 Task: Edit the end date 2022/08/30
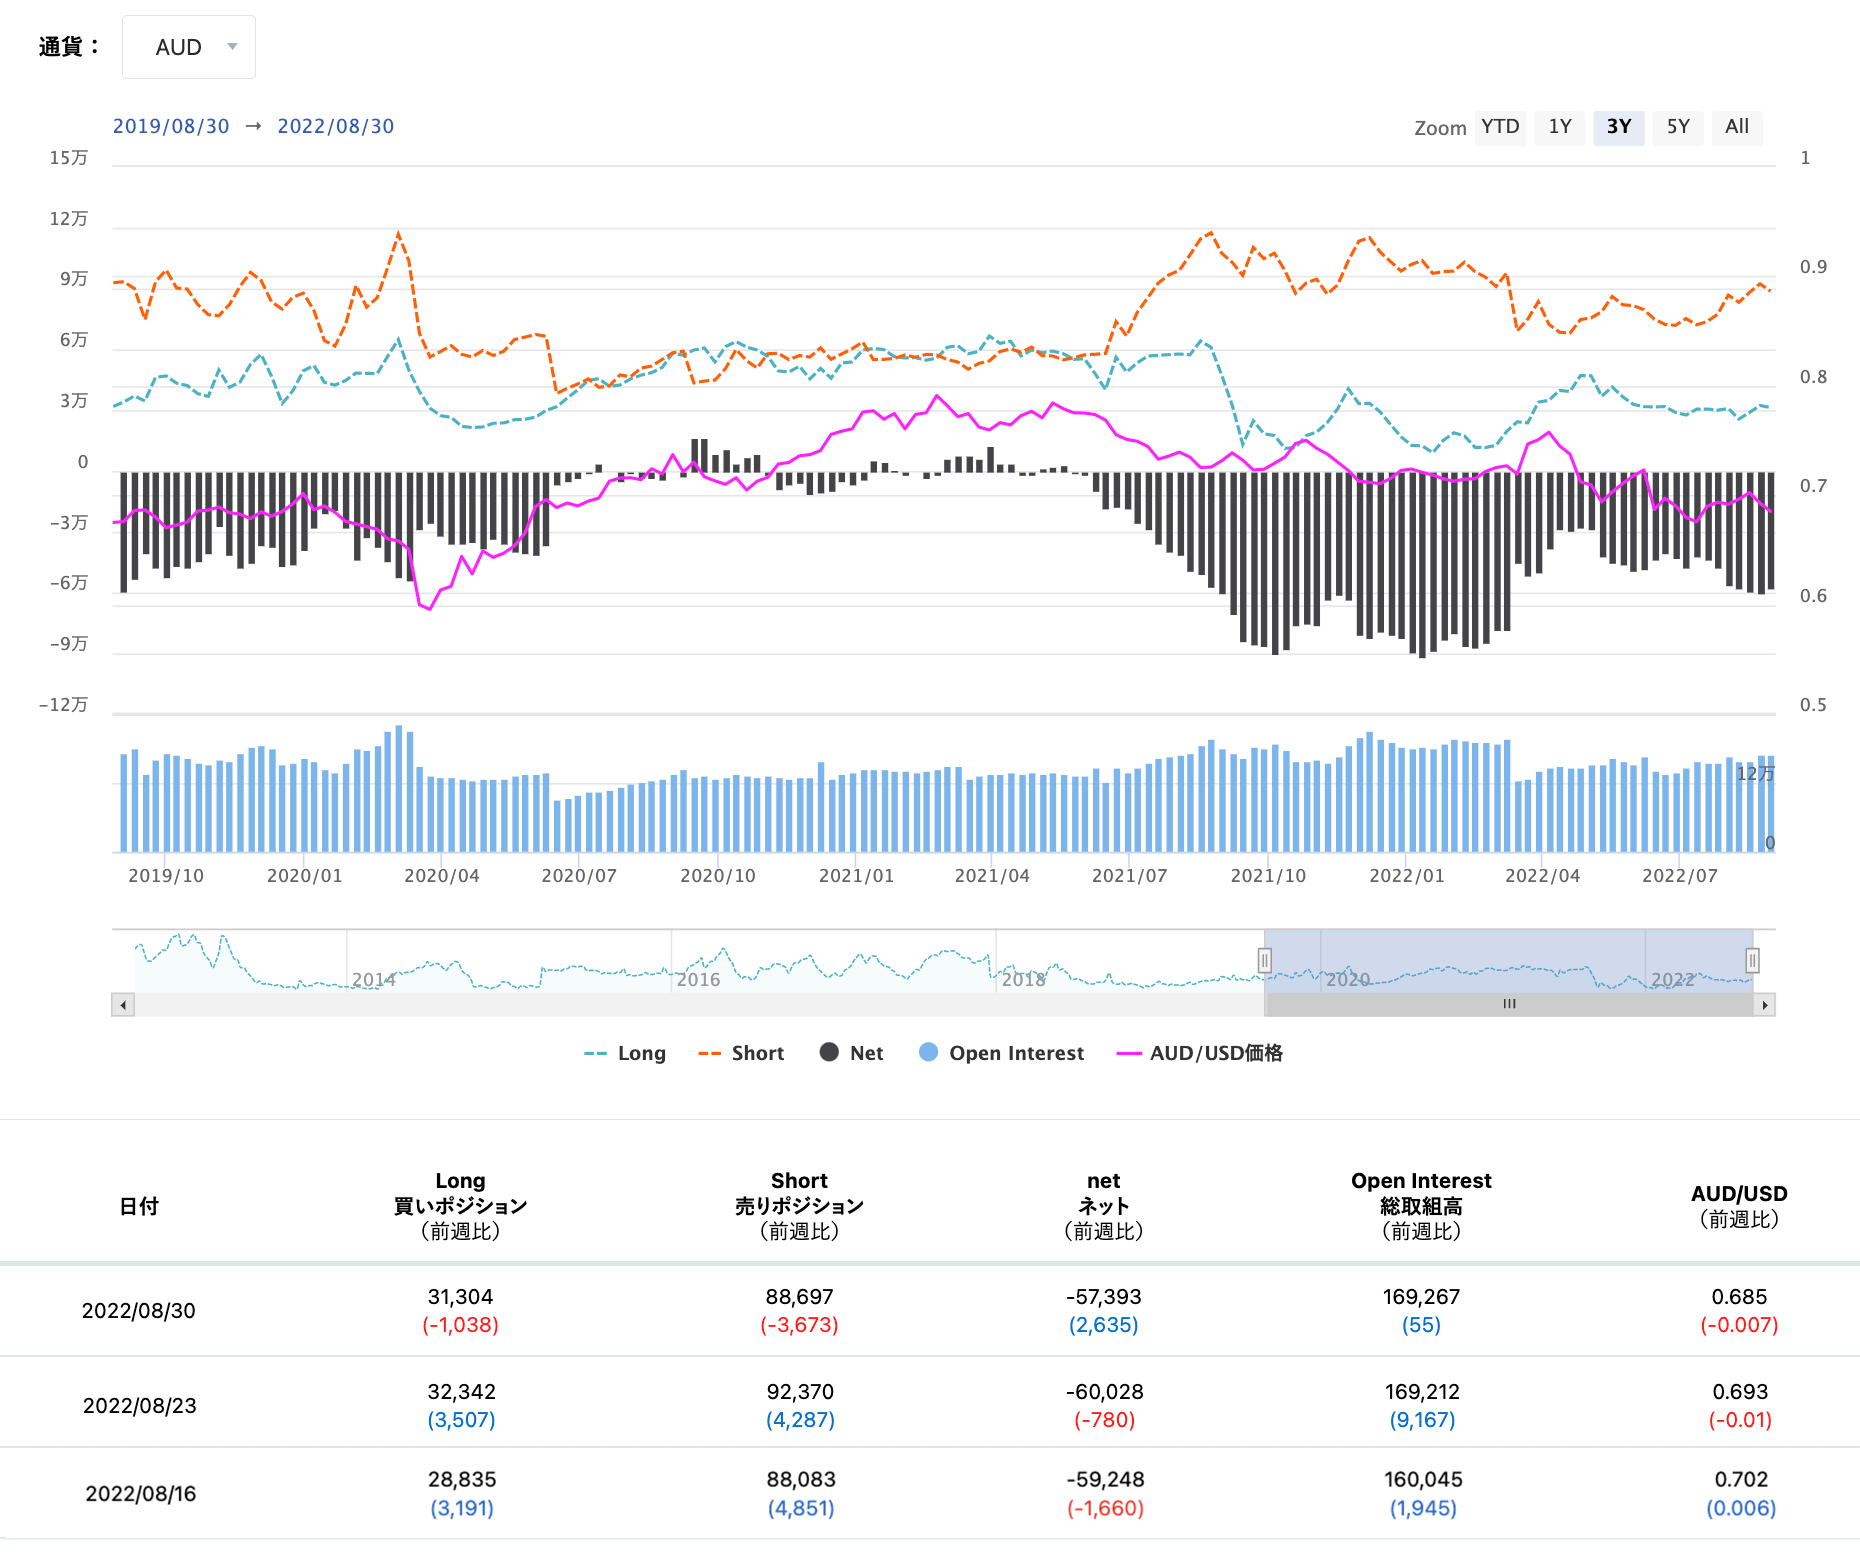click(336, 126)
